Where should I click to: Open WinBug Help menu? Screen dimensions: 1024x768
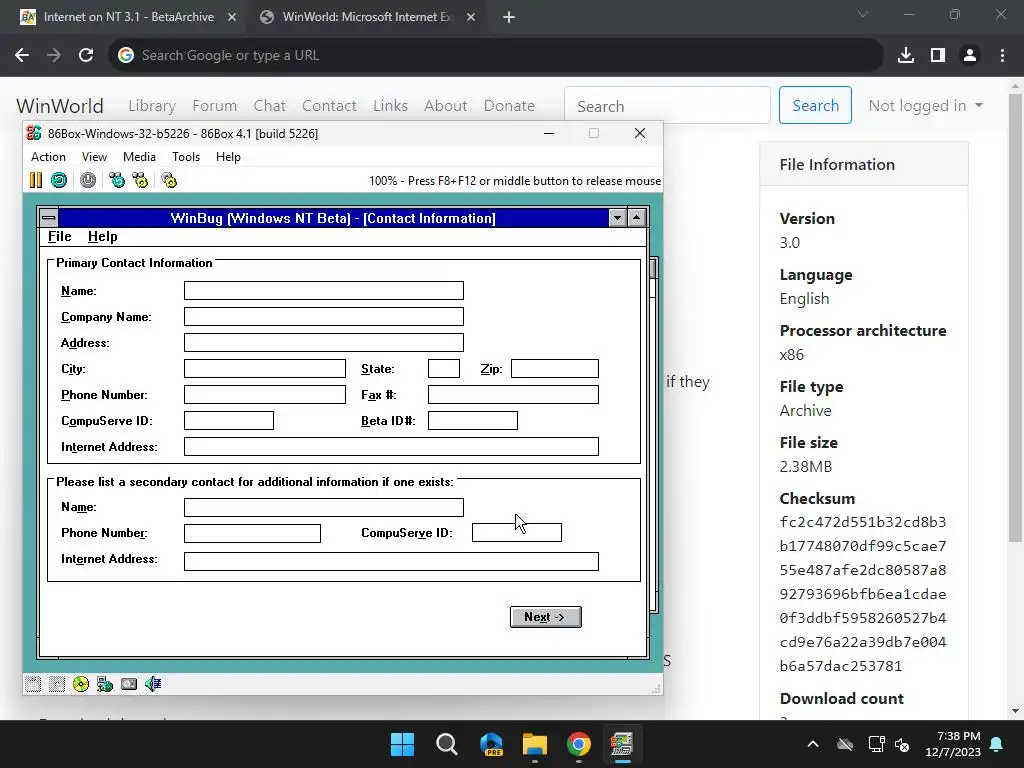(103, 236)
